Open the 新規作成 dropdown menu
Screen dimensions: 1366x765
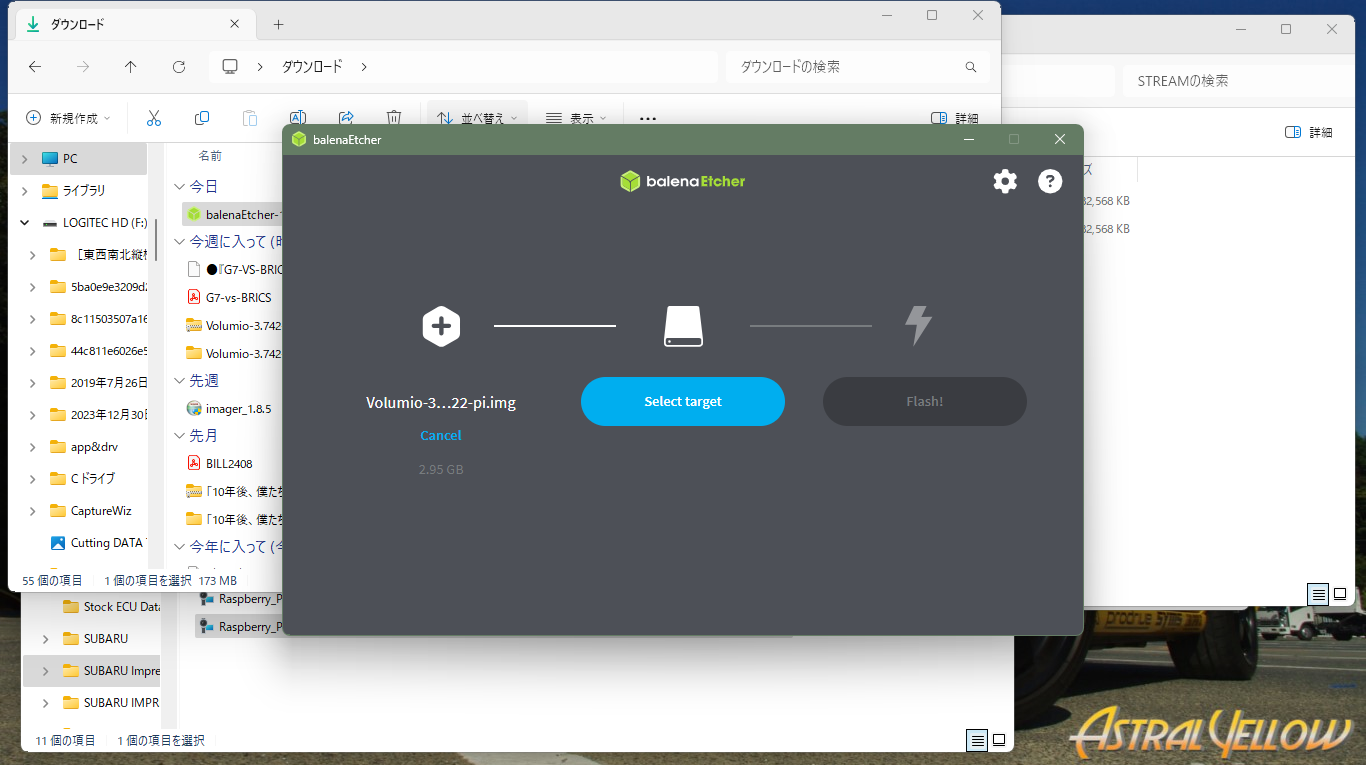[x=68, y=118]
